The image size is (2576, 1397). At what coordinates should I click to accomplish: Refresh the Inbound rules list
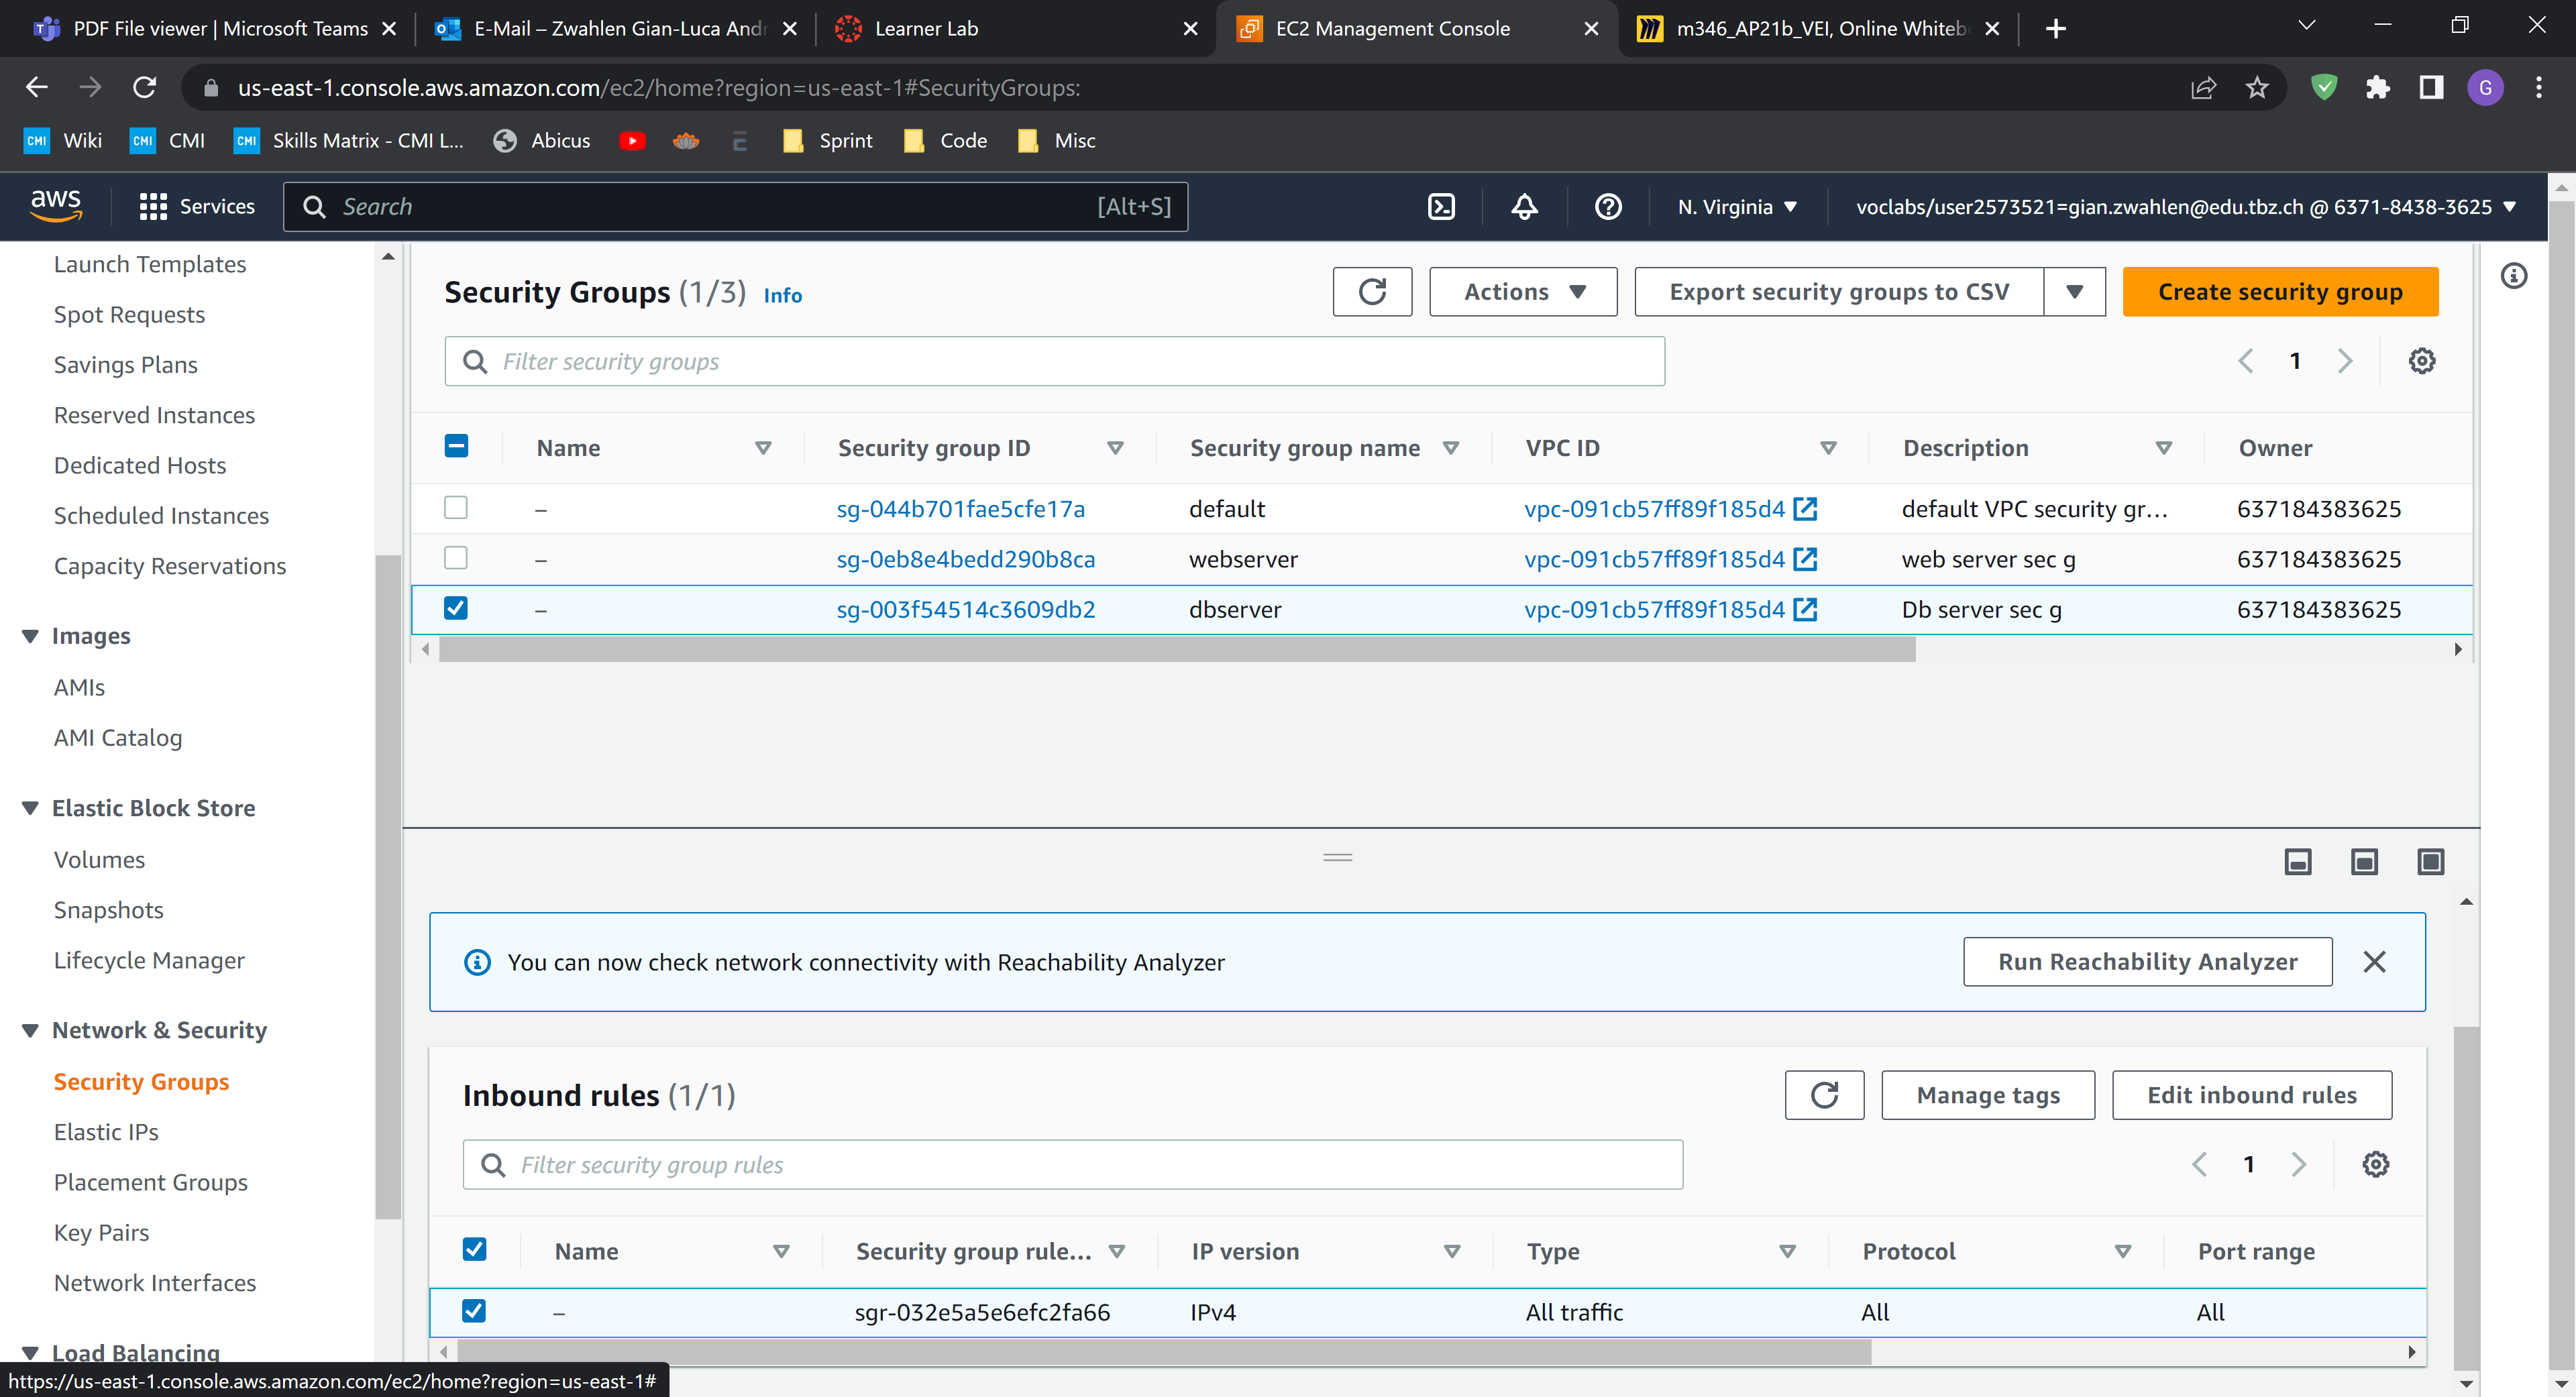(1824, 1095)
